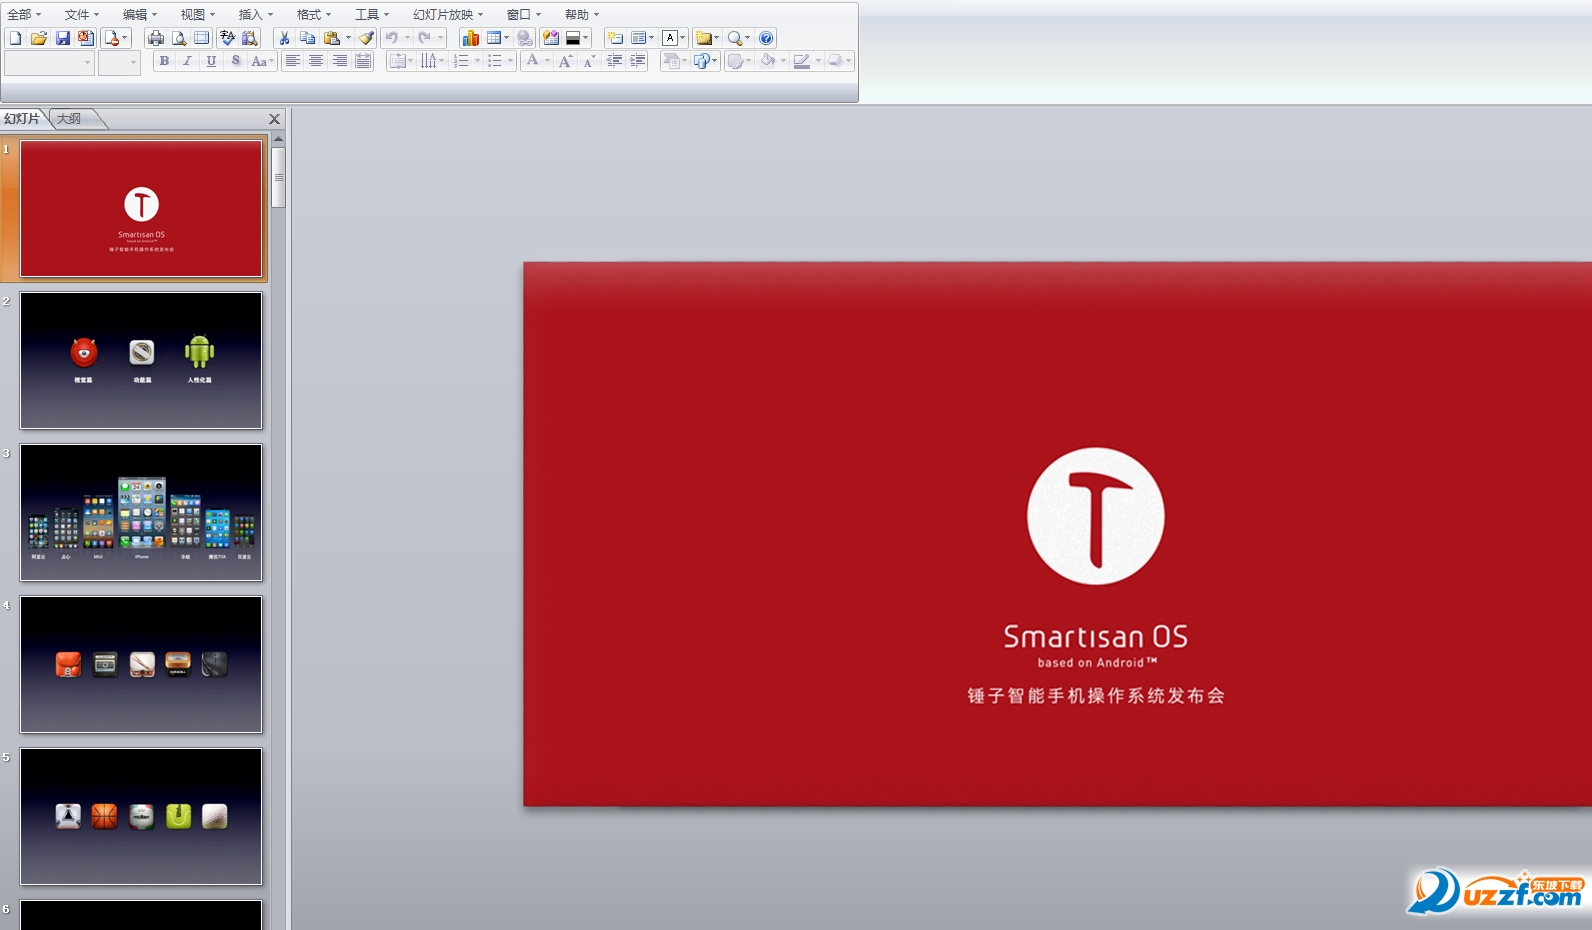Click the show formatting icon
1592x930 pixels.
[x=550, y=38]
